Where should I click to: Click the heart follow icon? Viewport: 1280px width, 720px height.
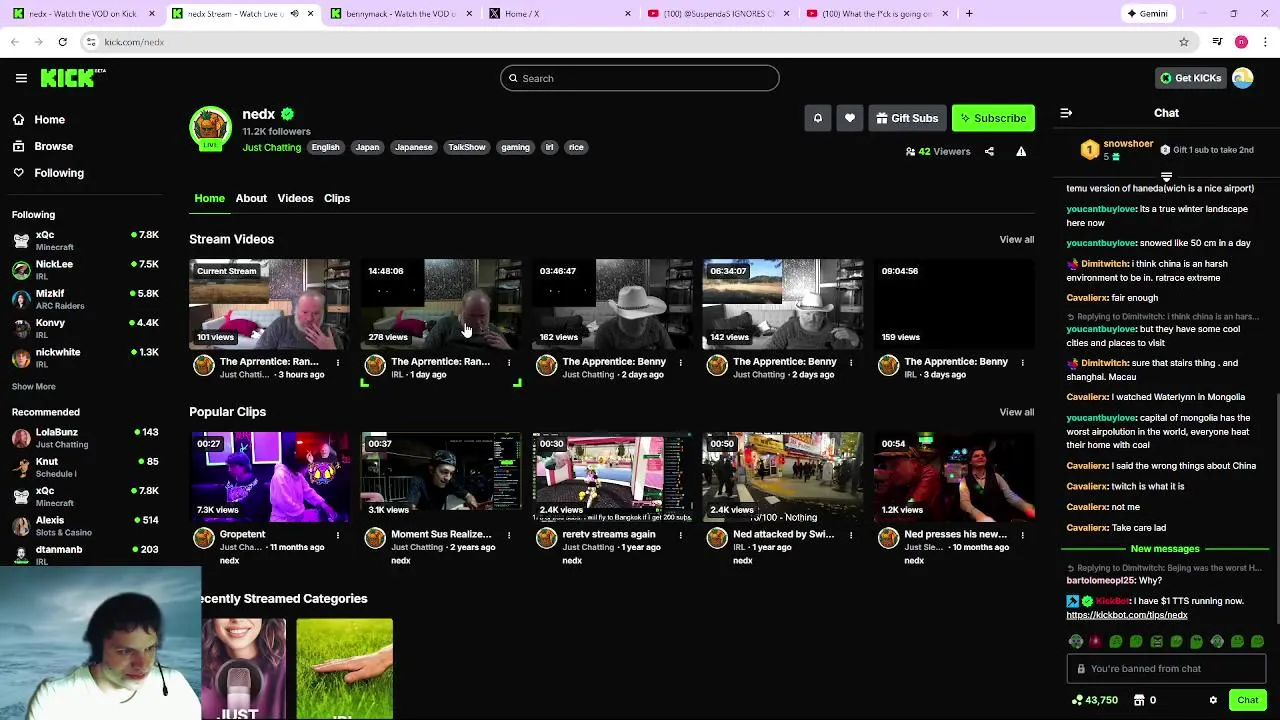pyautogui.click(x=850, y=118)
